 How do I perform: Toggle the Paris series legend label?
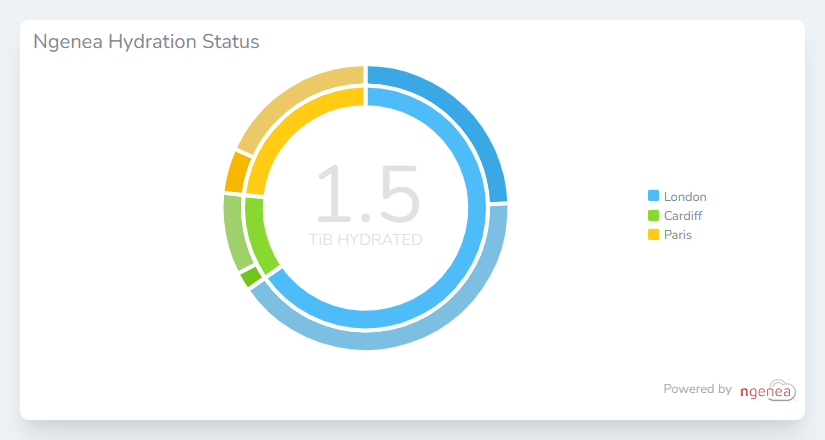pos(677,235)
